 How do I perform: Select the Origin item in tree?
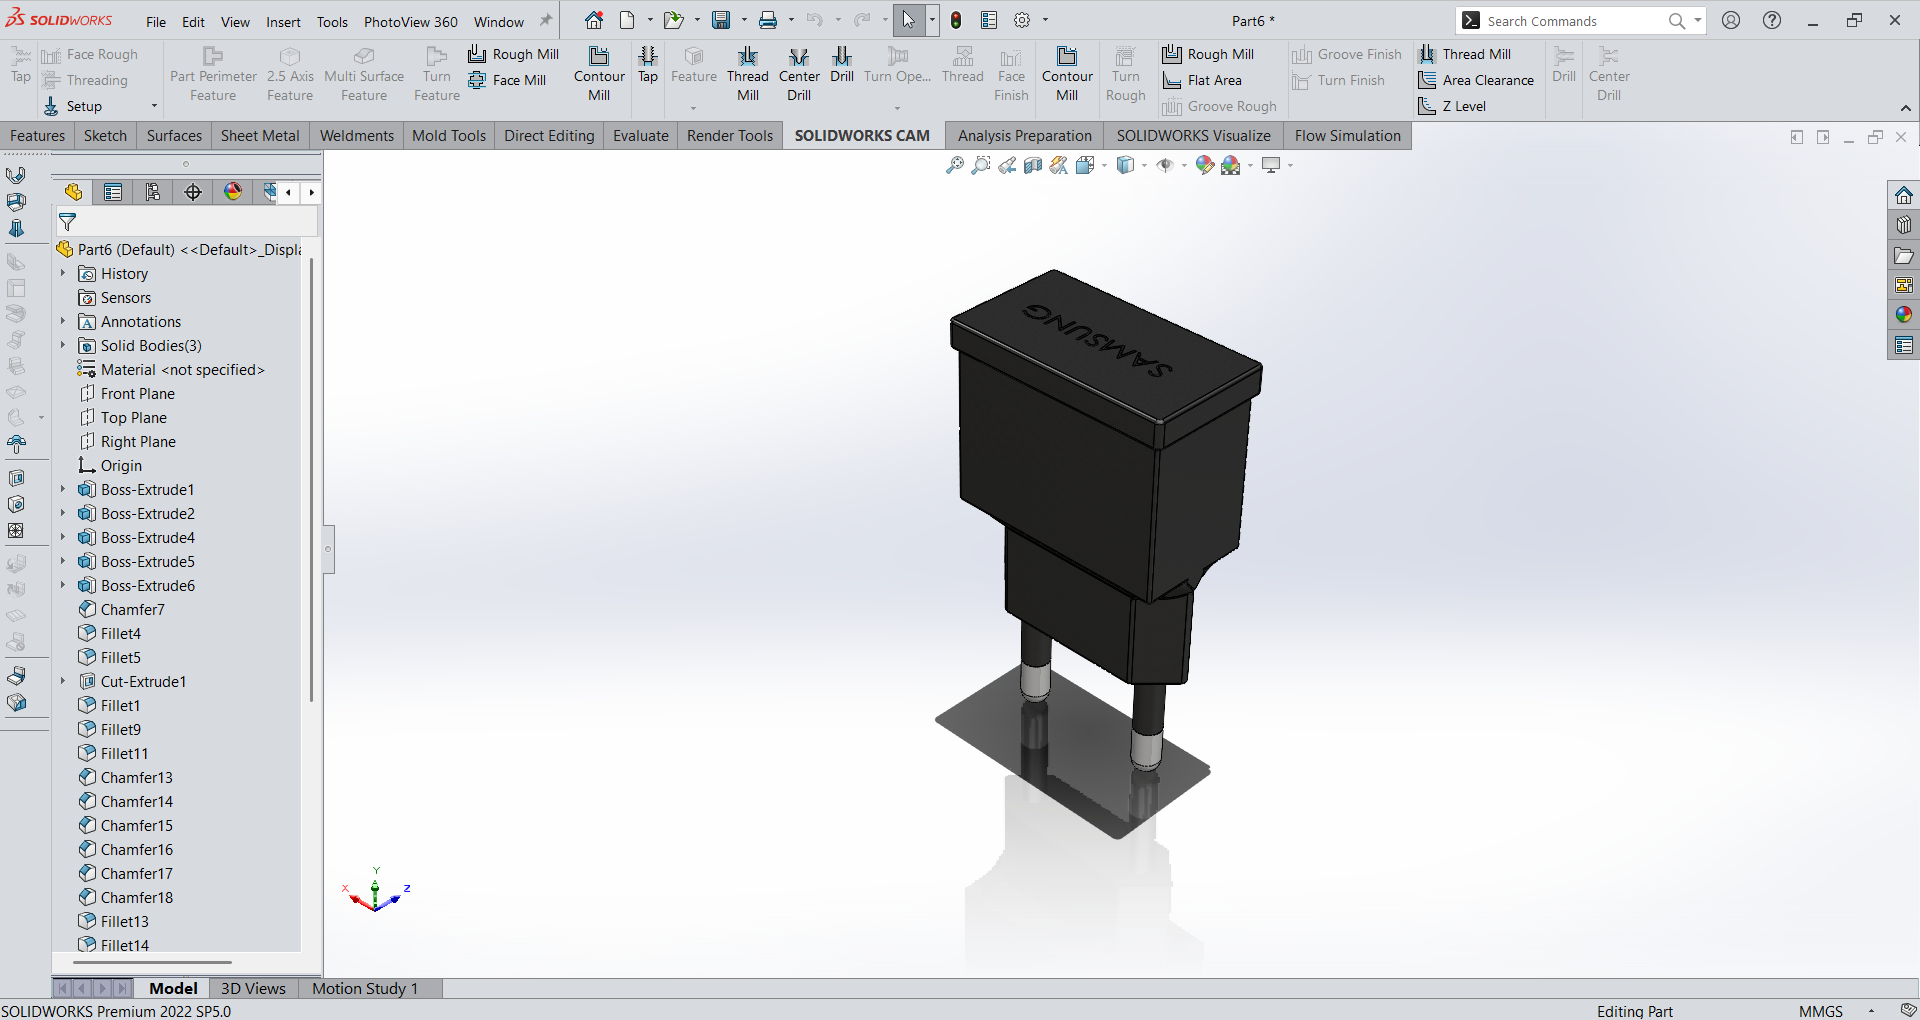coord(121,465)
